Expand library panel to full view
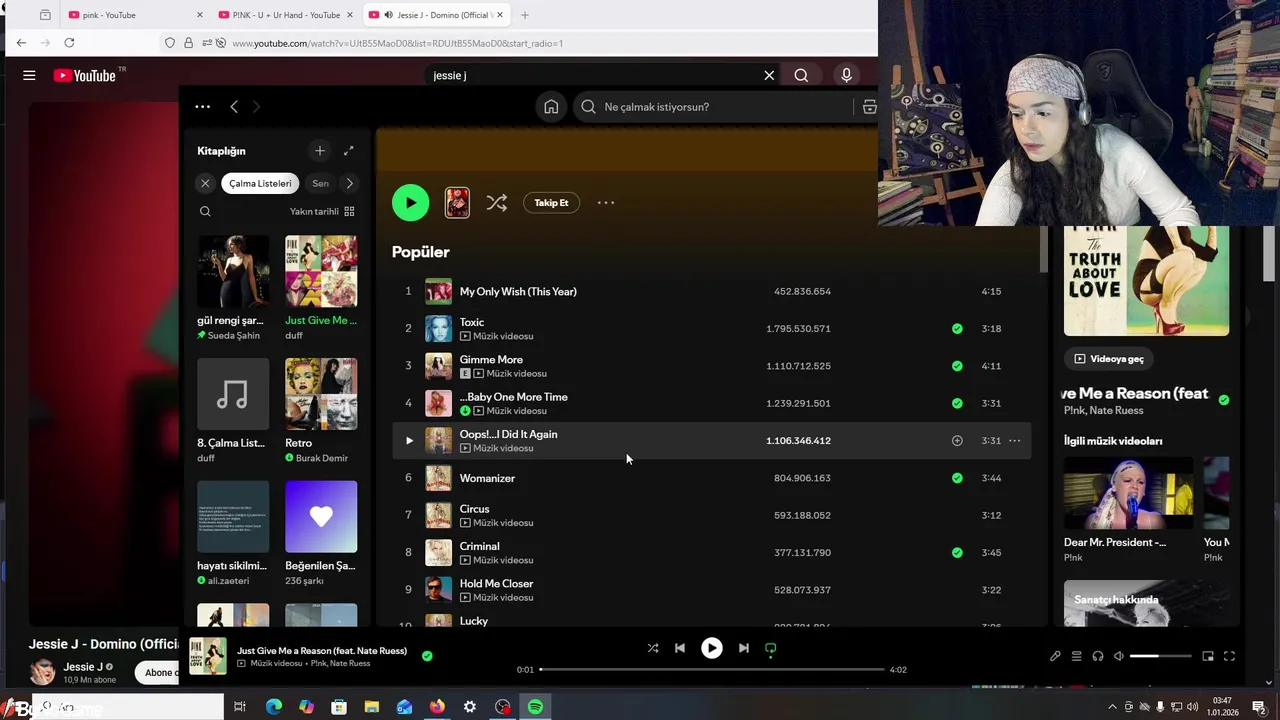Screen dimensions: 1280x720 pos(349,151)
